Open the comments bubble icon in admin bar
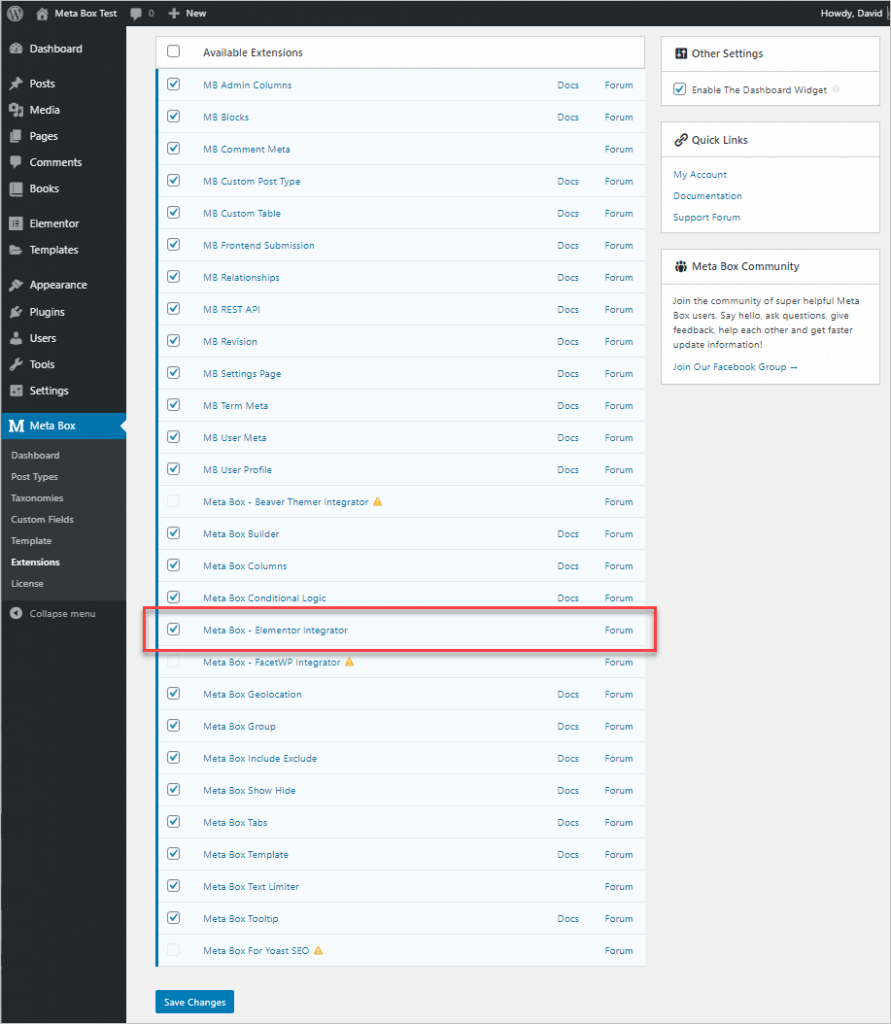The height and width of the screenshot is (1024, 891). (136, 13)
